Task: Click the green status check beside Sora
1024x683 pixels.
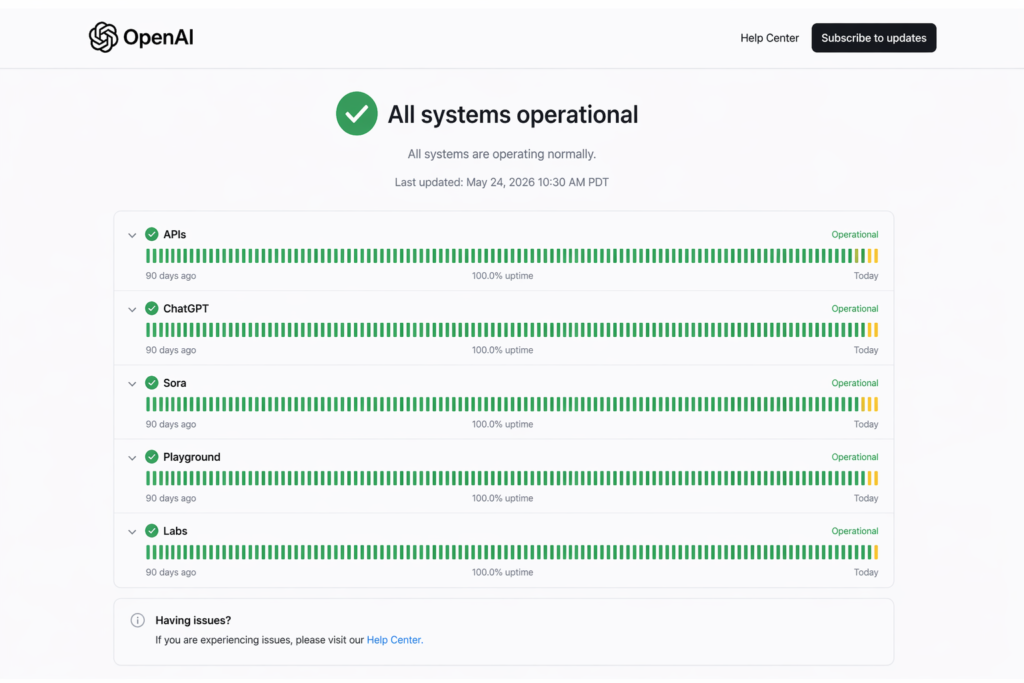Action: tap(152, 382)
